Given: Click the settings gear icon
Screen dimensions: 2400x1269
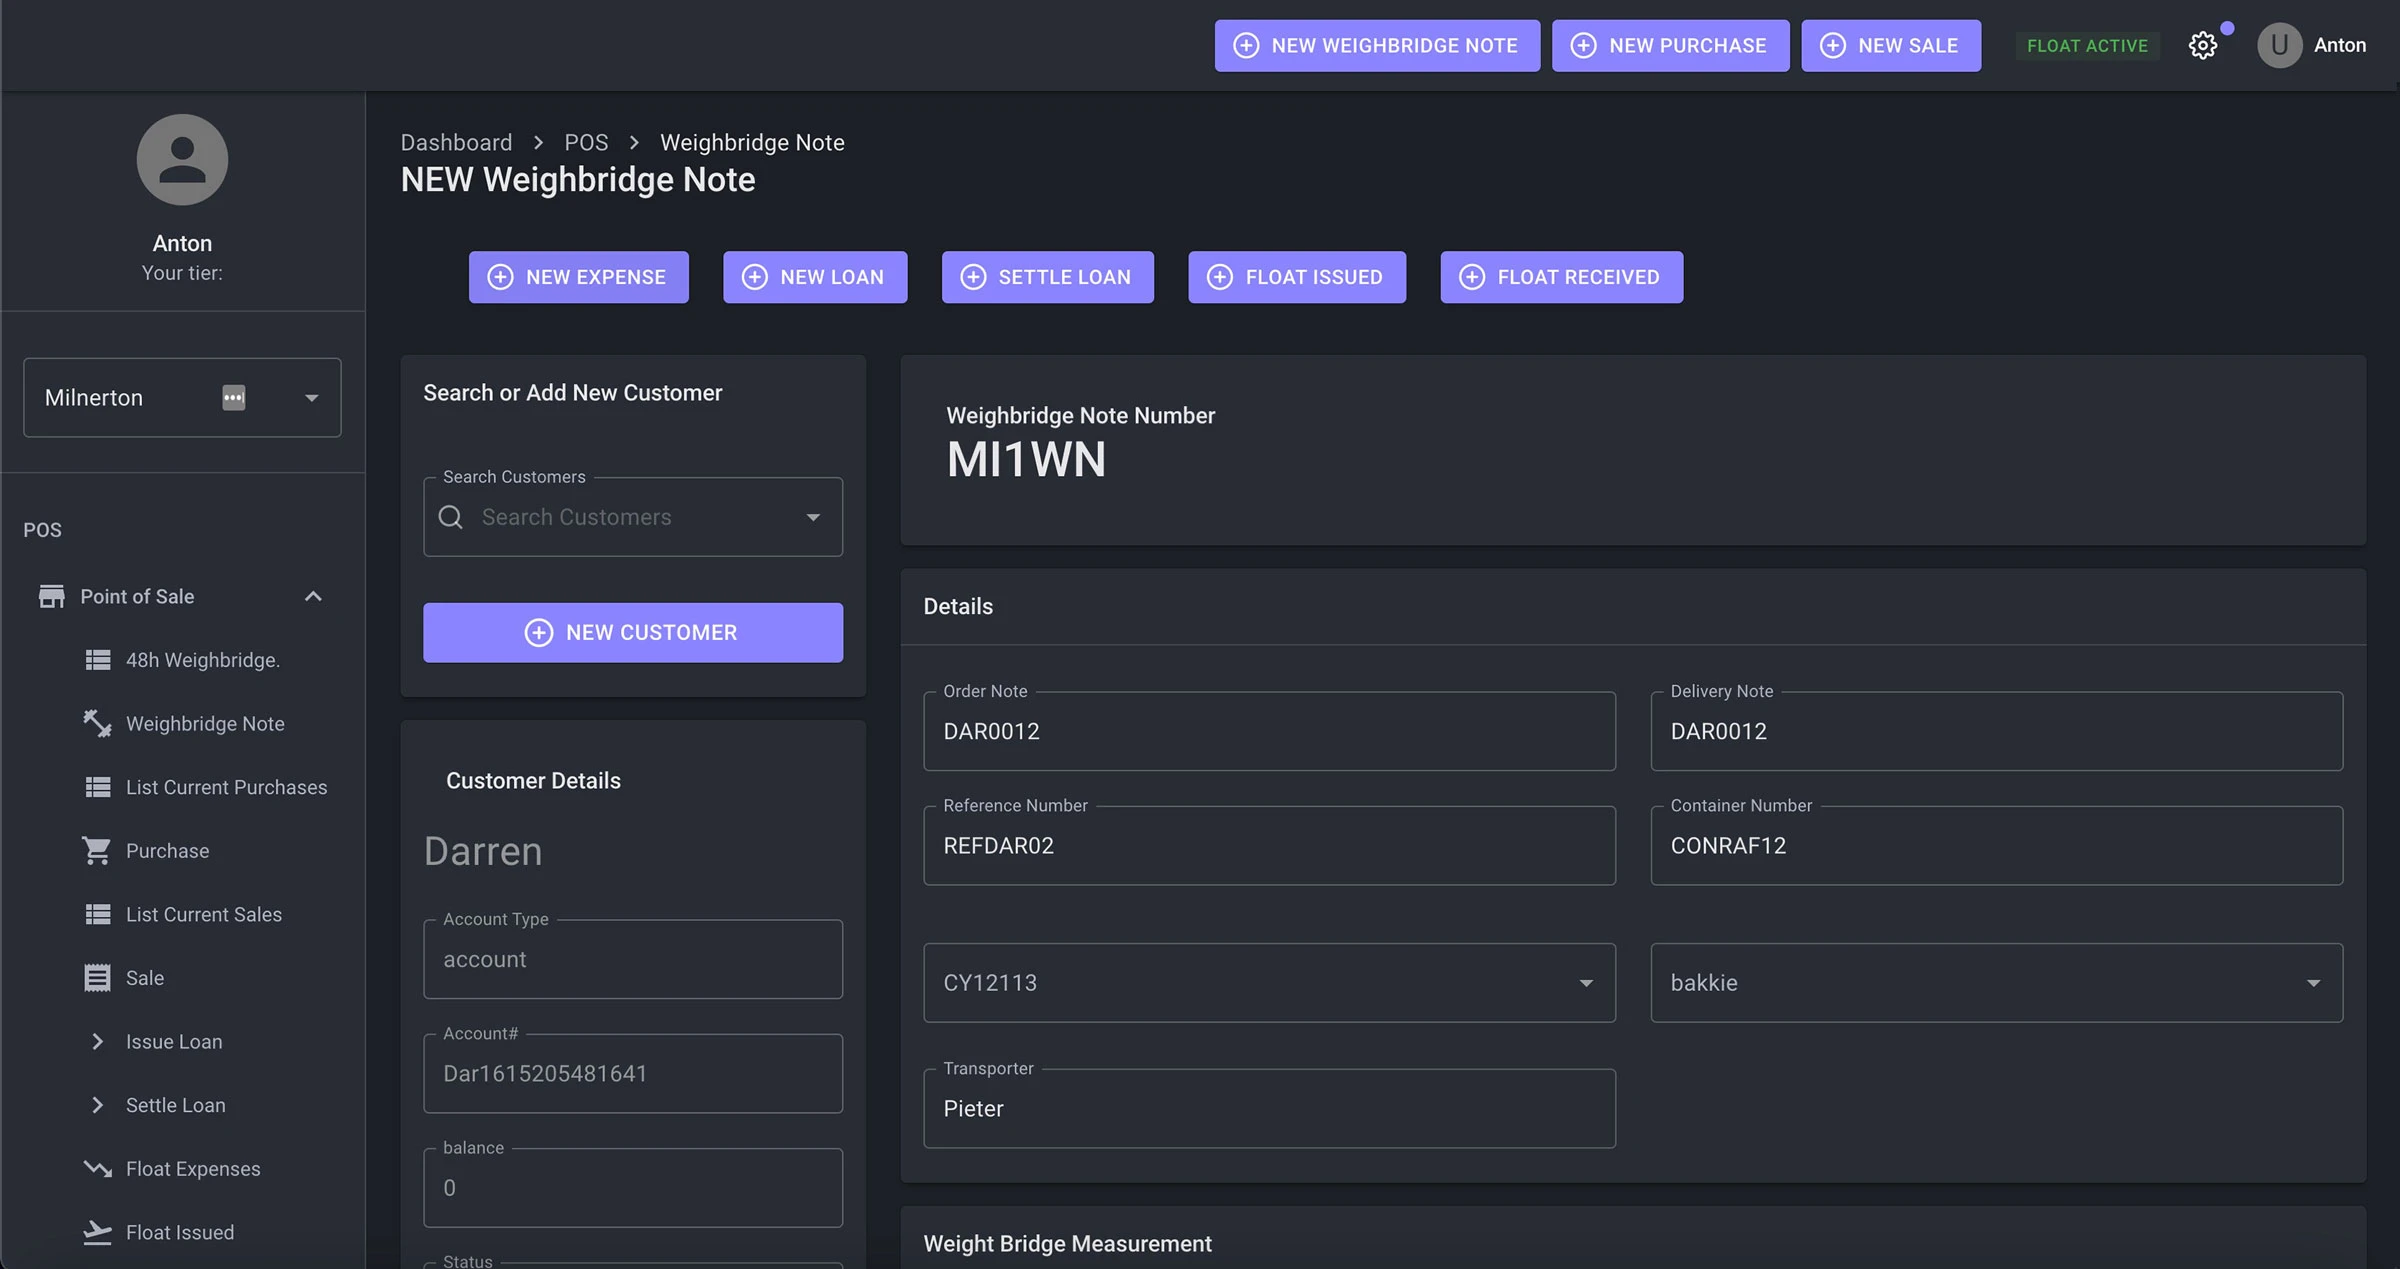Looking at the screenshot, I should 2202,45.
